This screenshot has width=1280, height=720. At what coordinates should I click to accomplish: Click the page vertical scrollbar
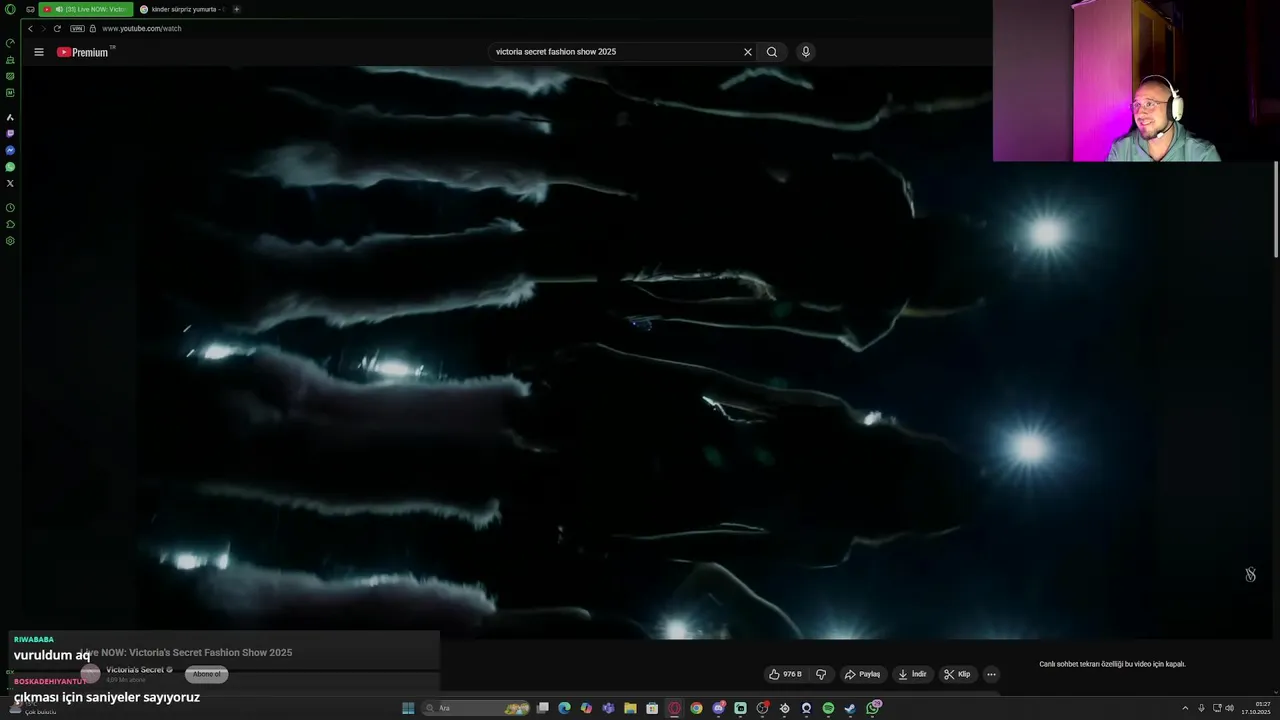click(1275, 208)
